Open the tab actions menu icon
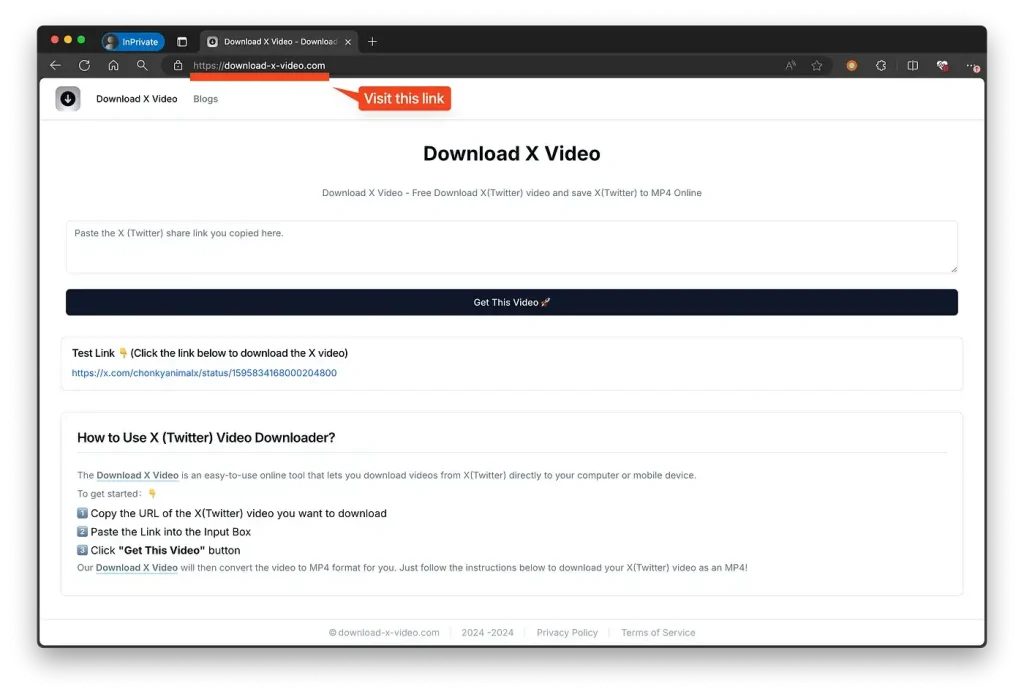The width and height of the screenshot is (1024, 697). coord(182,42)
